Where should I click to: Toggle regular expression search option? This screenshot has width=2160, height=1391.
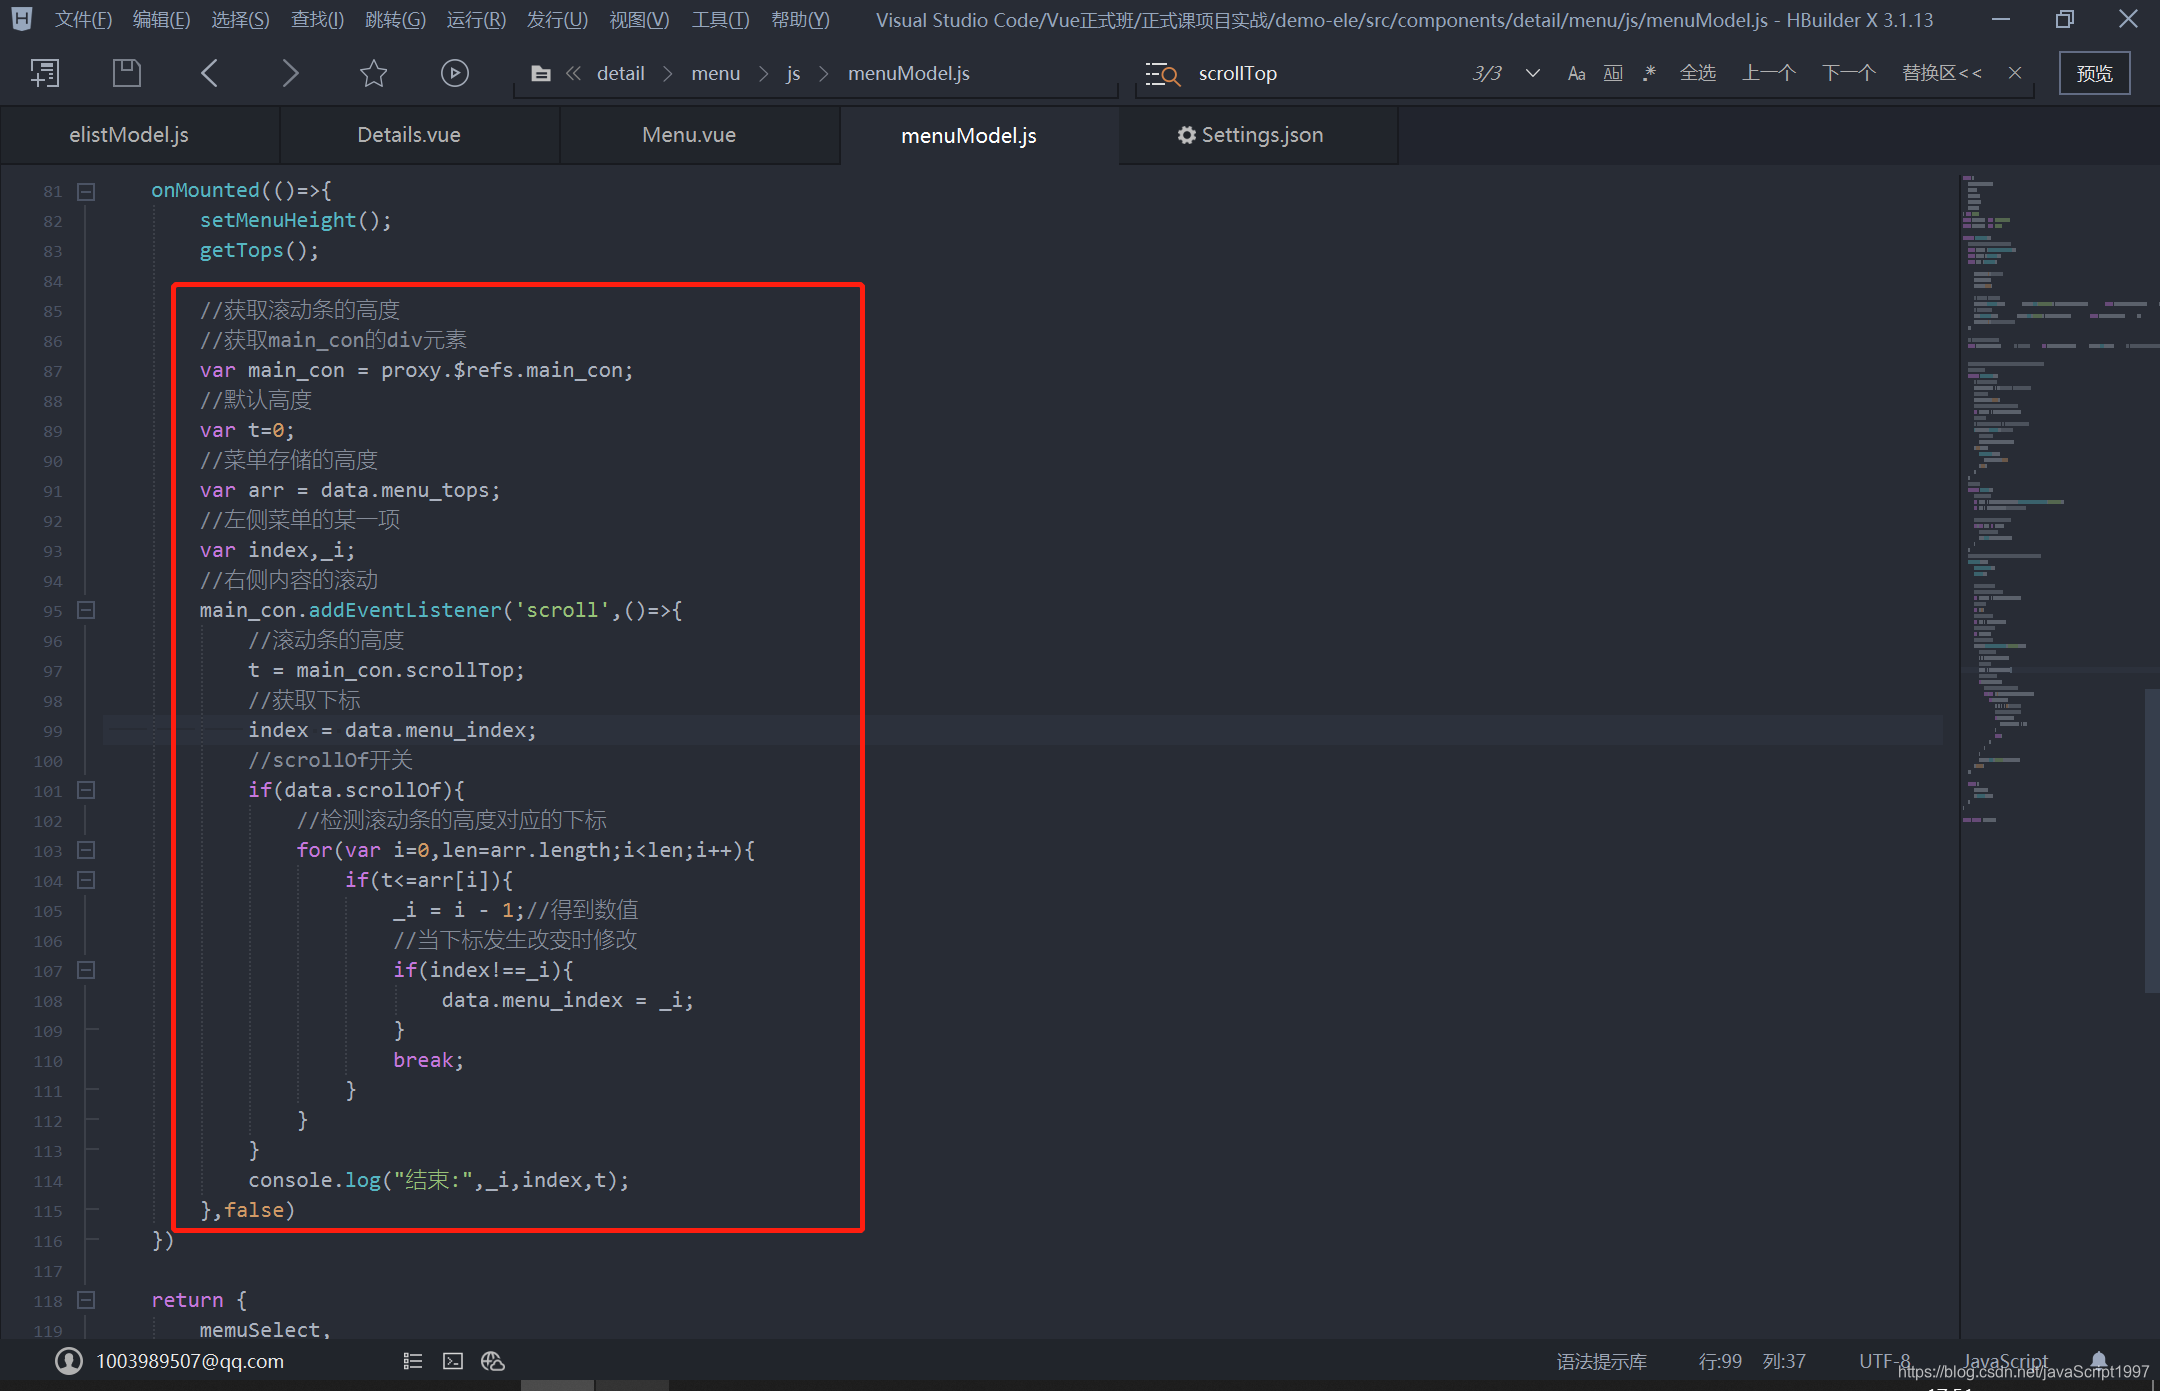pyautogui.click(x=1649, y=73)
